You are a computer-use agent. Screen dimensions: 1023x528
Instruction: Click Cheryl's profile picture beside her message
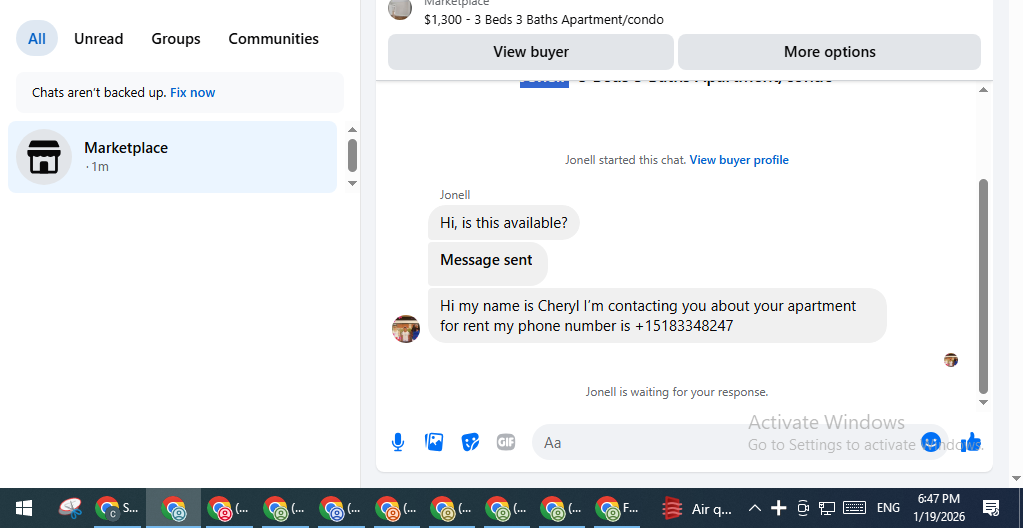pyautogui.click(x=406, y=329)
